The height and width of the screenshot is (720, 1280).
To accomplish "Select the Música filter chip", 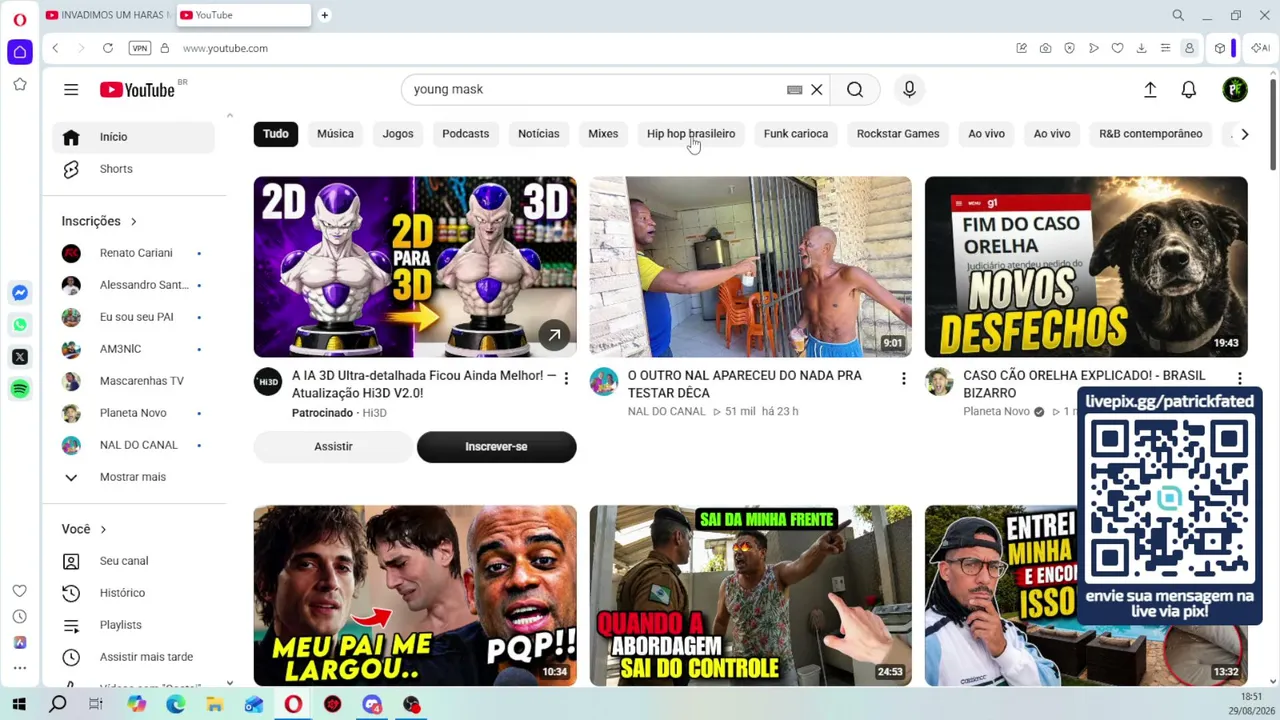I will click(x=335, y=134).
